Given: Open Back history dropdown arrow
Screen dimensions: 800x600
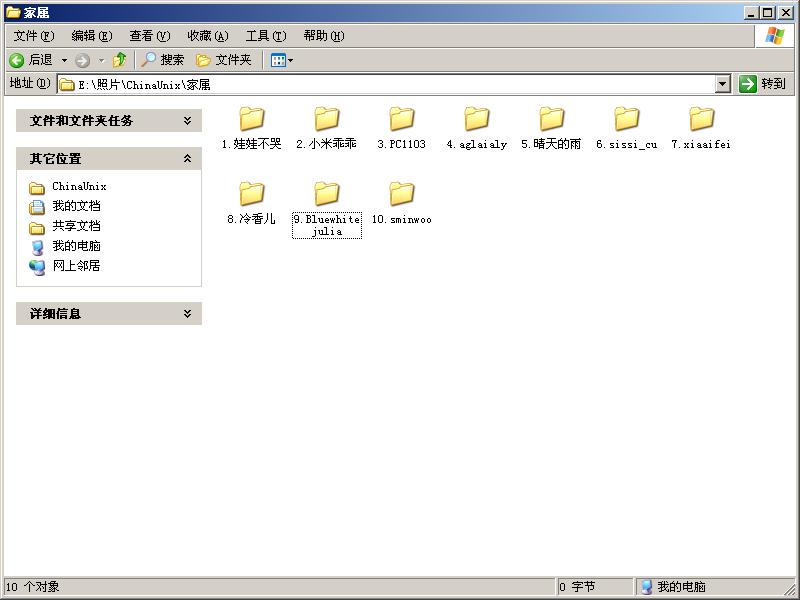Looking at the screenshot, I should tap(64, 60).
